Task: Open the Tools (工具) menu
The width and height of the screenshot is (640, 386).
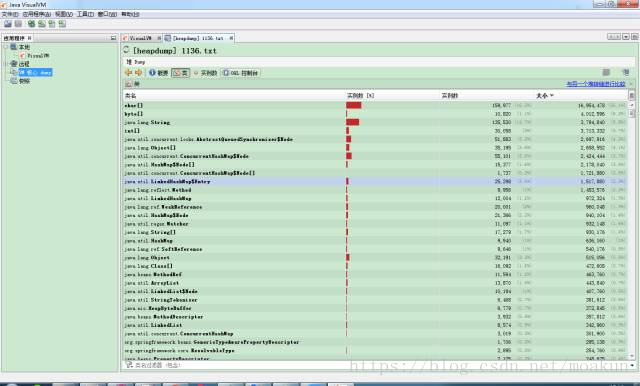Action: click(x=85, y=14)
